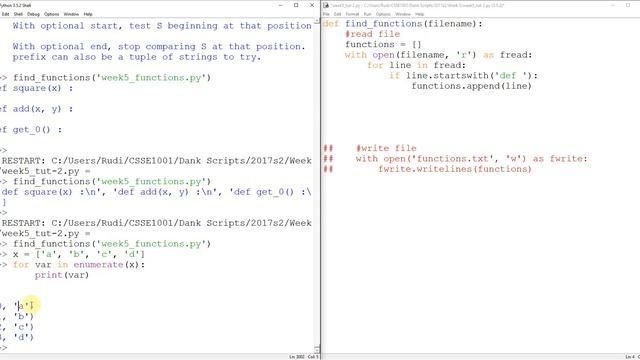
Task: Open the Options menu in Python Shell
Action: [x=51, y=14]
